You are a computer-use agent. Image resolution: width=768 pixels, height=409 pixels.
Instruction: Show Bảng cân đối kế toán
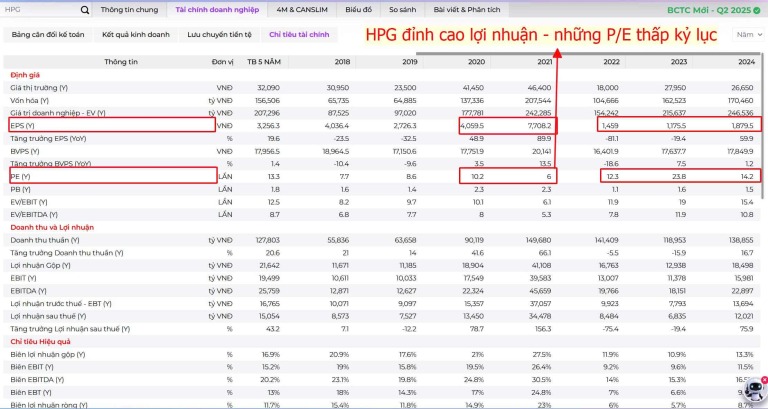tap(48, 35)
